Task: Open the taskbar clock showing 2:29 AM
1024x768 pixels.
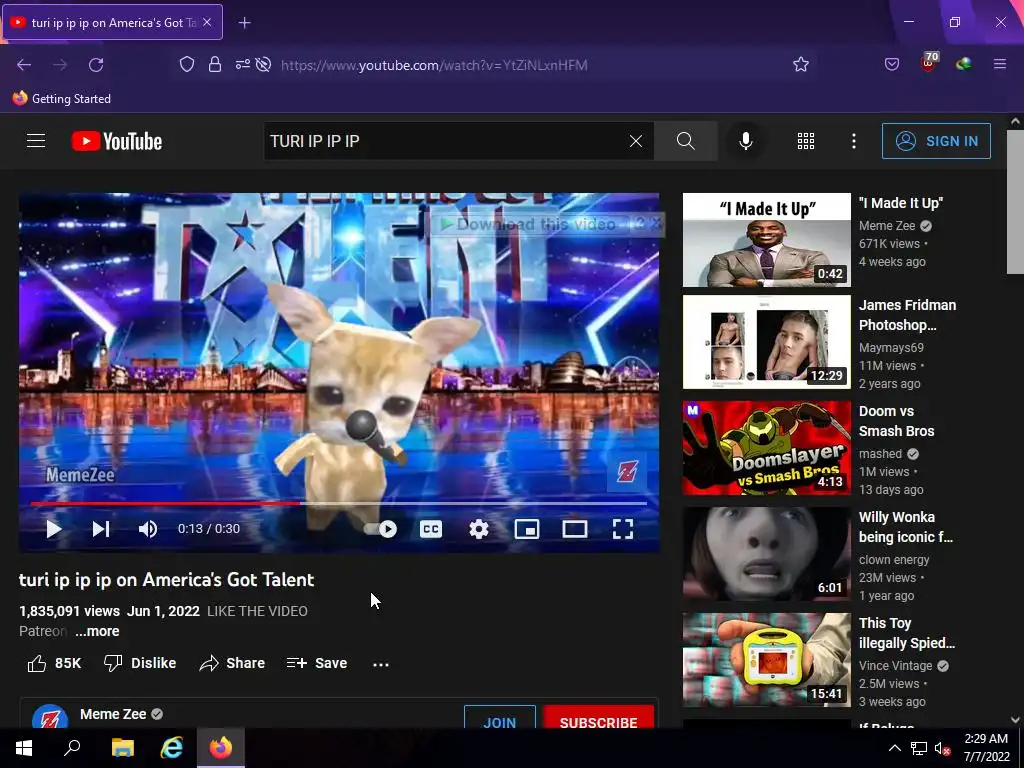Action: coord(987,748)
